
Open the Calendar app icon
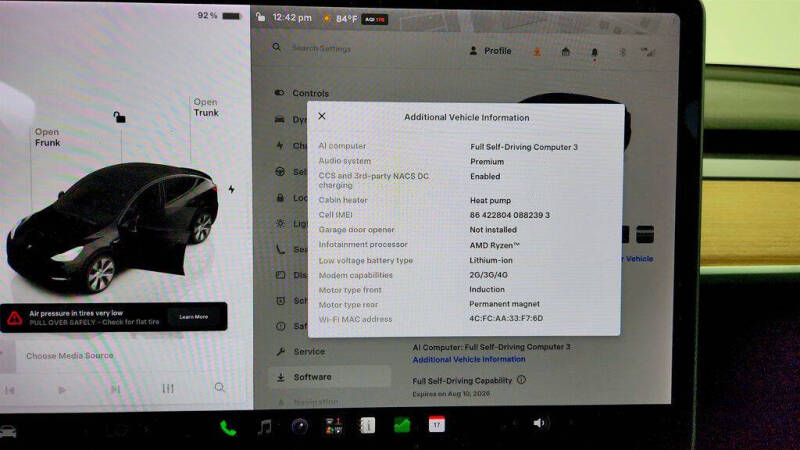tap(437, 424)
